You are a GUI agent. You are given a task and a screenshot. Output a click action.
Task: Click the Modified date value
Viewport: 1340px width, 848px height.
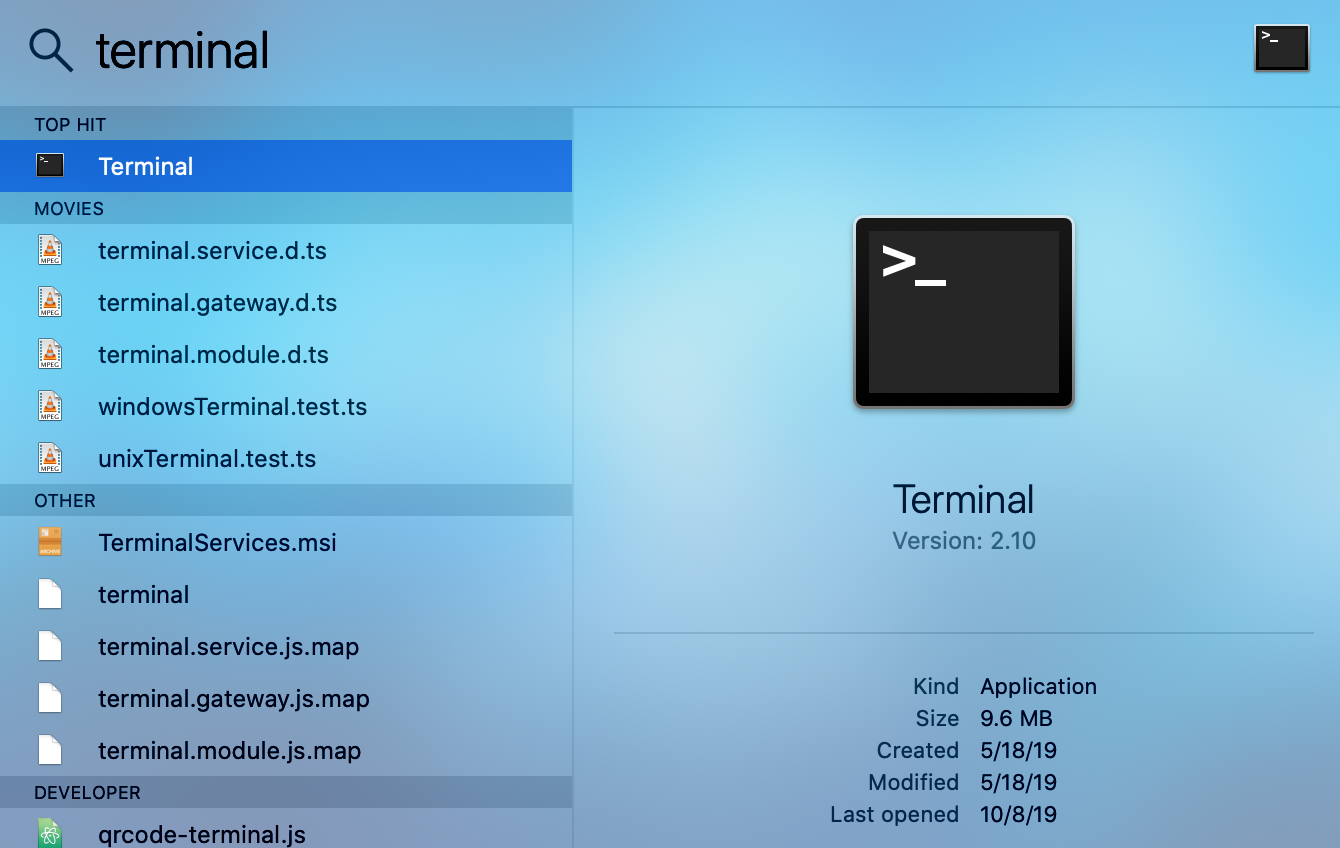point(1018,782)
